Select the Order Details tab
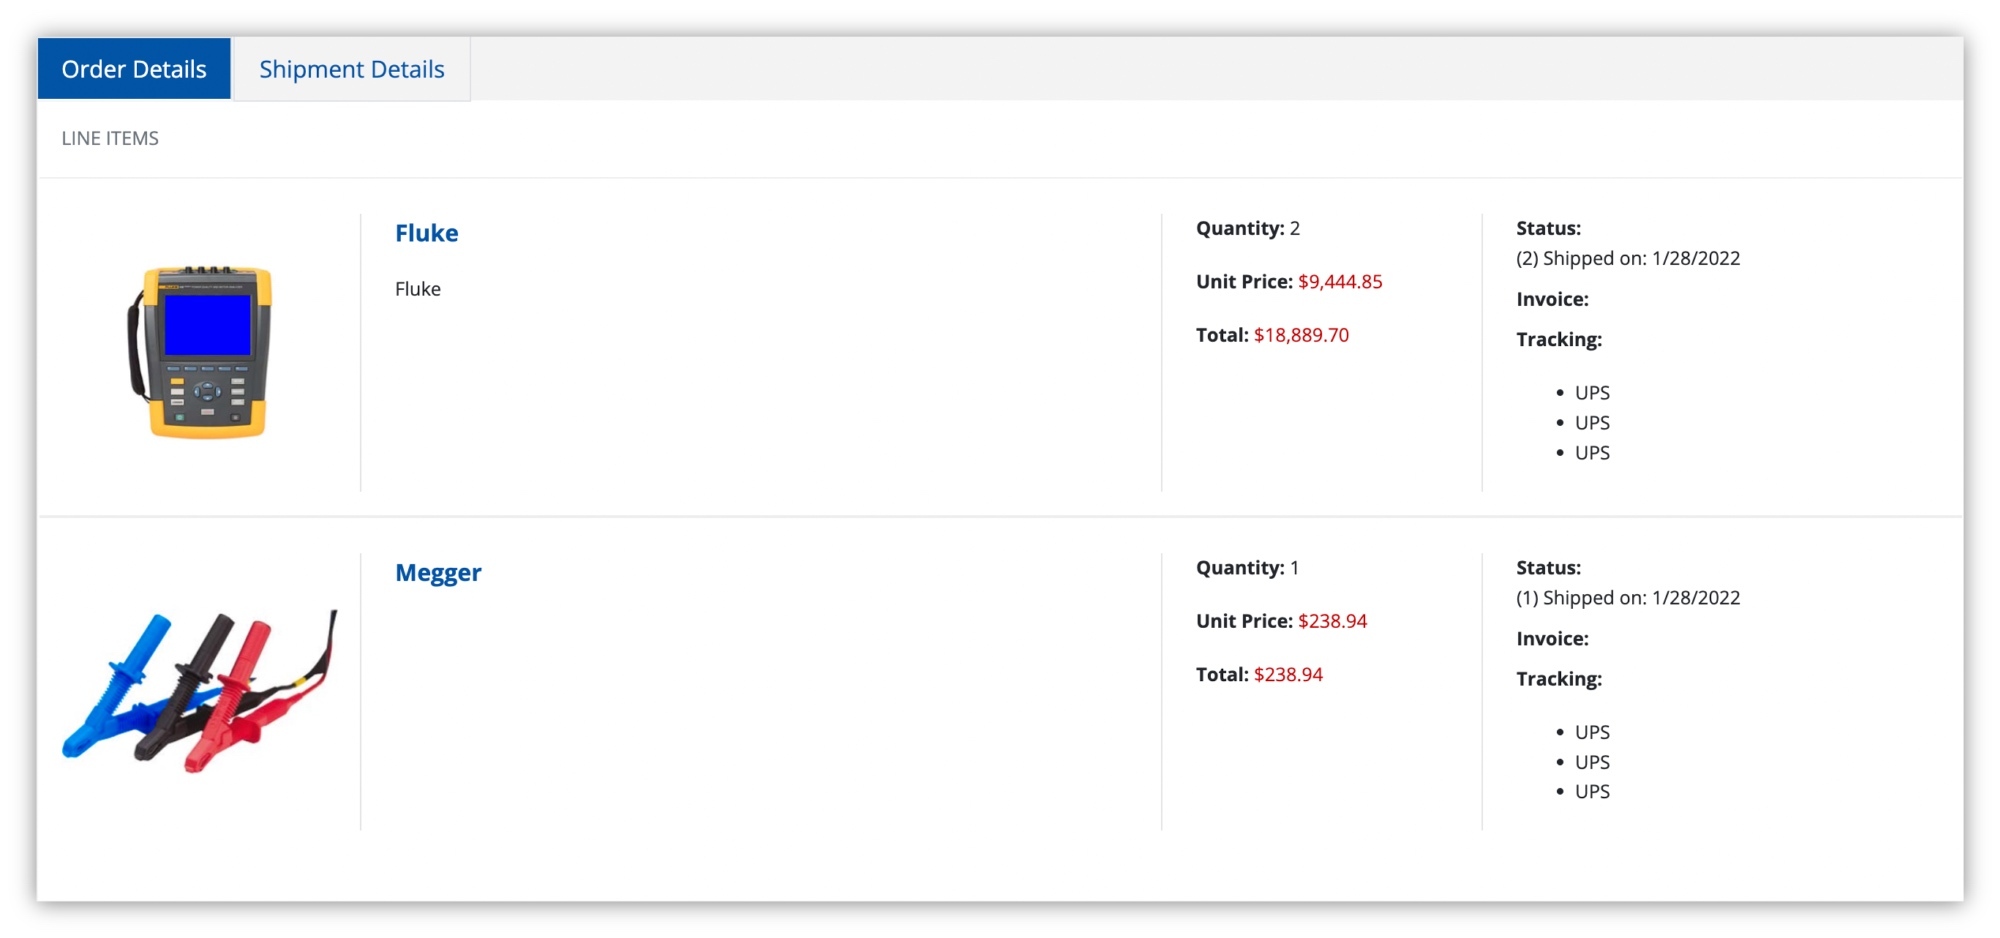The width and height of the screenshot is (2000, 938). [134, 69]
